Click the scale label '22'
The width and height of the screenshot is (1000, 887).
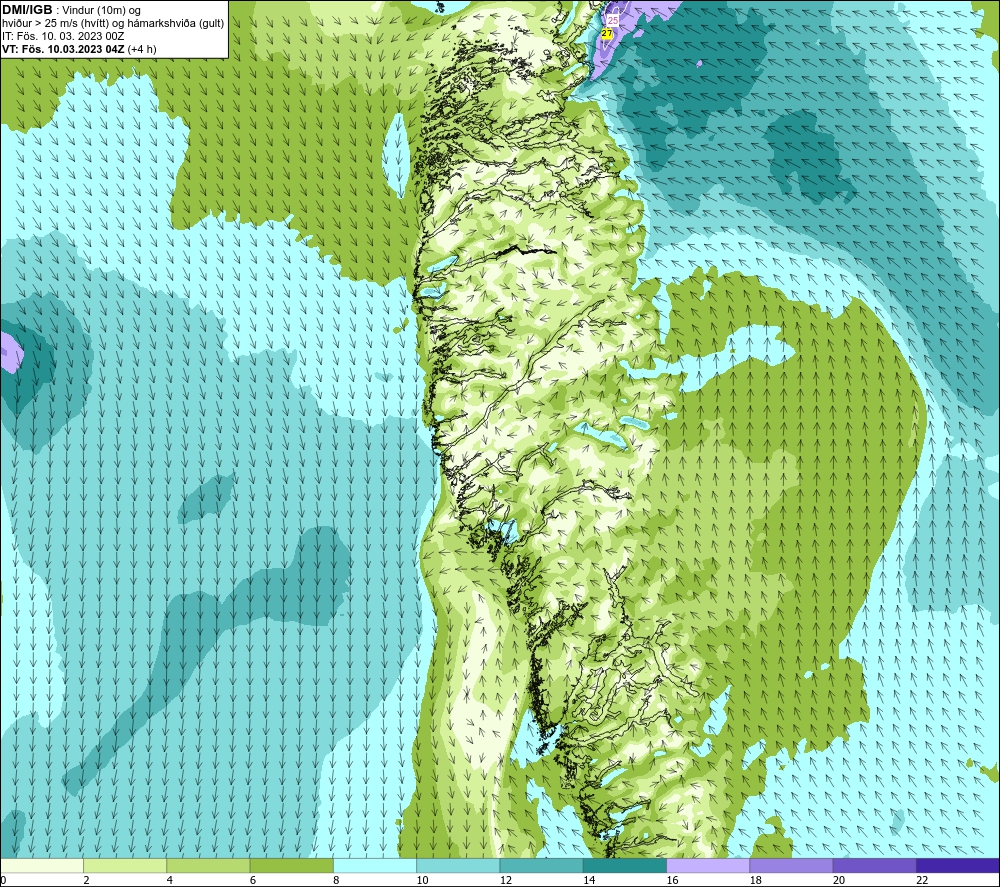922,880
